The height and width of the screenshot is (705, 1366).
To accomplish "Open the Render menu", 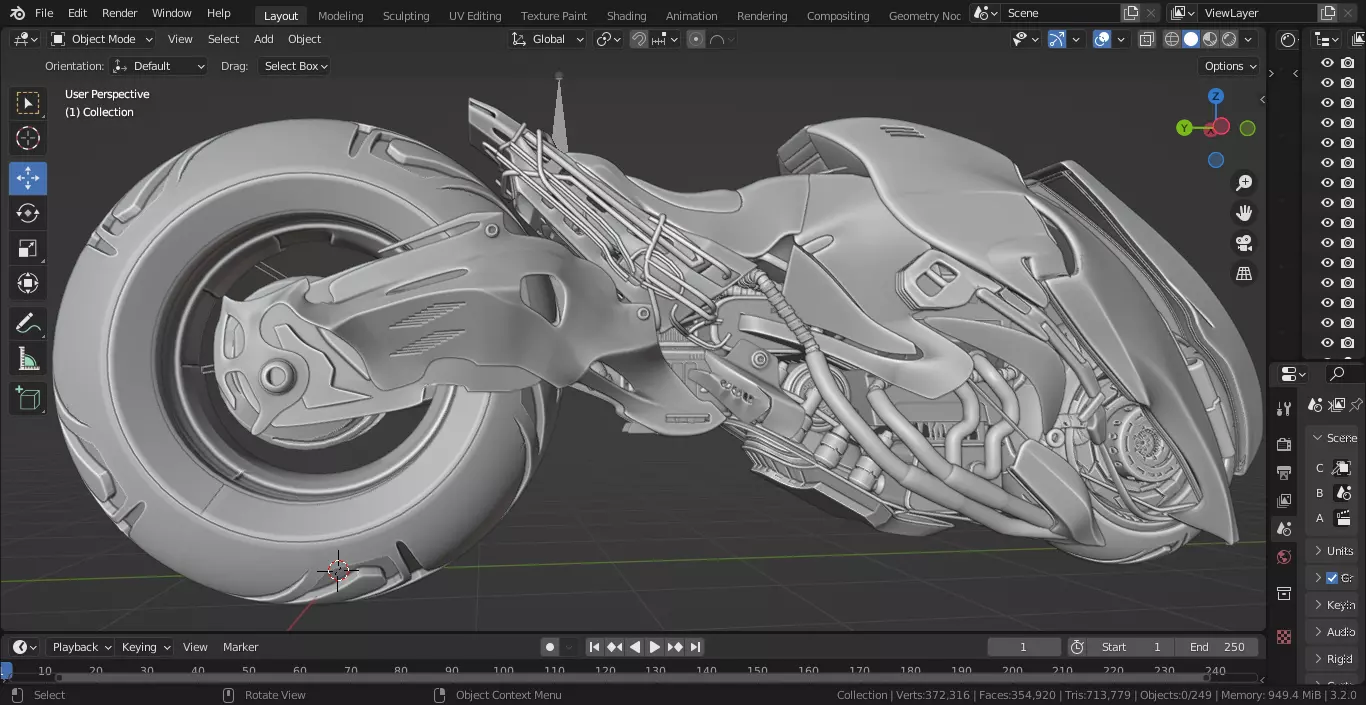I will [120, 13].
